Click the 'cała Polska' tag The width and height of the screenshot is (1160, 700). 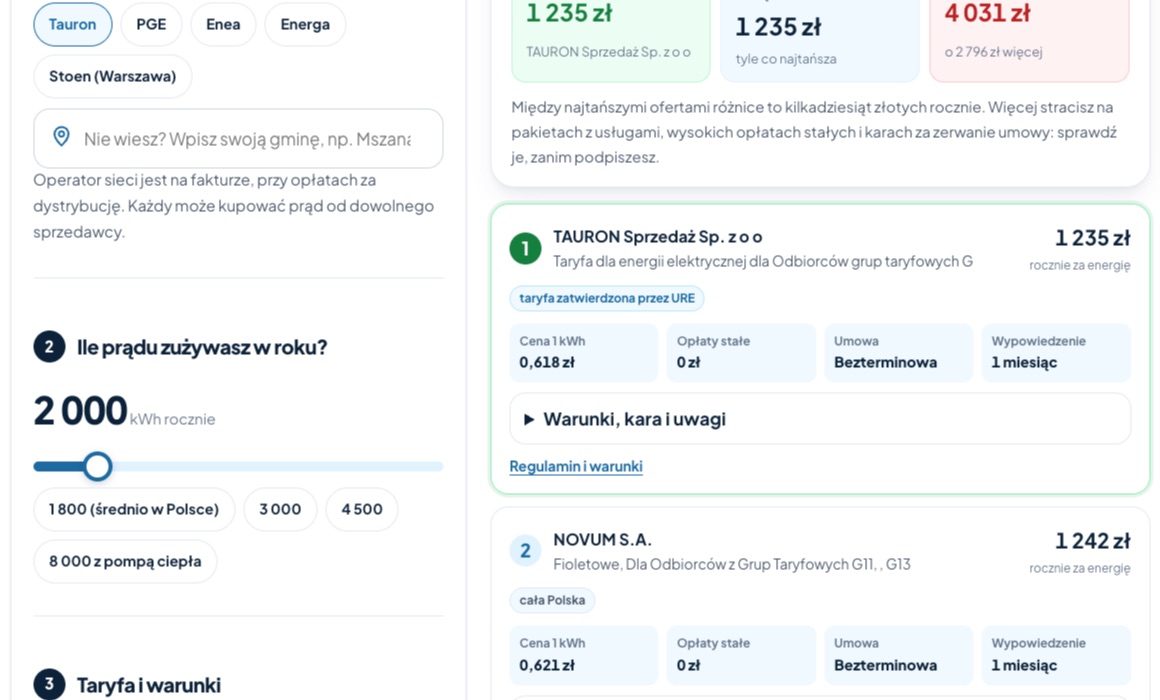(x=552, y=600)
